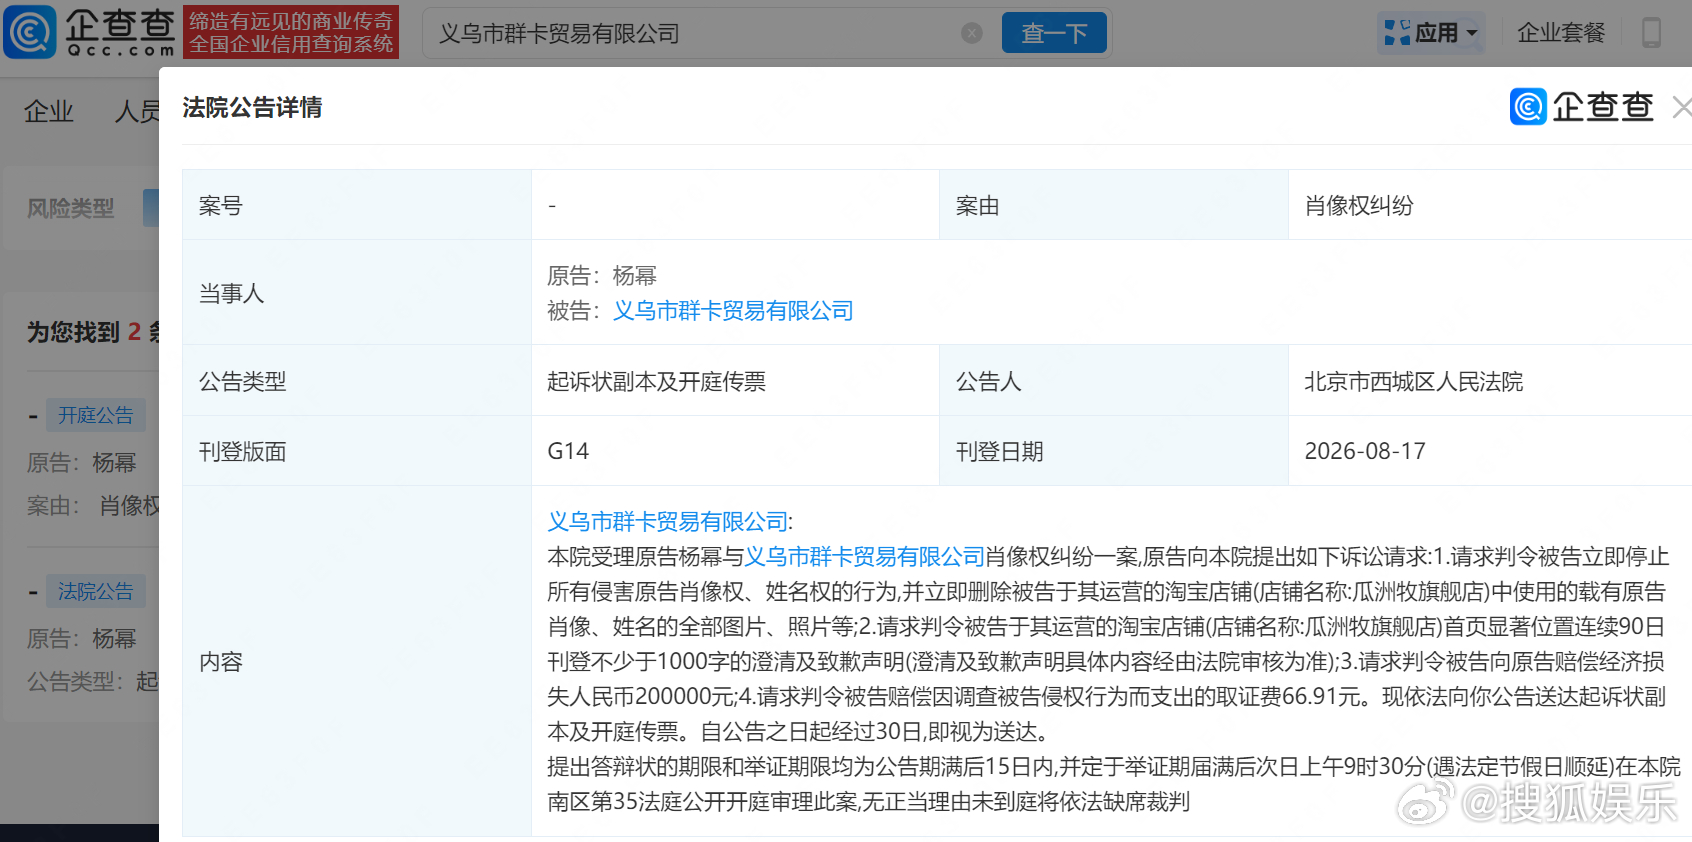Open defendant 义乌市群卡贸易有限公司 link in 当事人 row

(733, 311)
